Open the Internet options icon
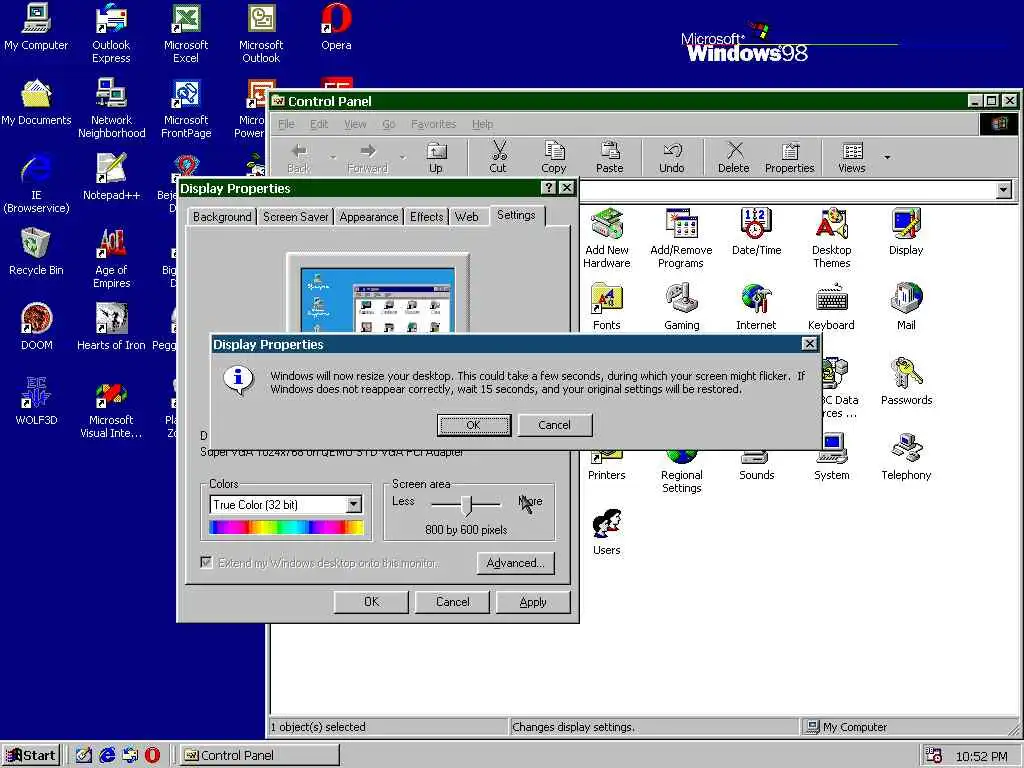This screenshot has height=768, width=1024. pyautogui.click(x=756, y=306)
